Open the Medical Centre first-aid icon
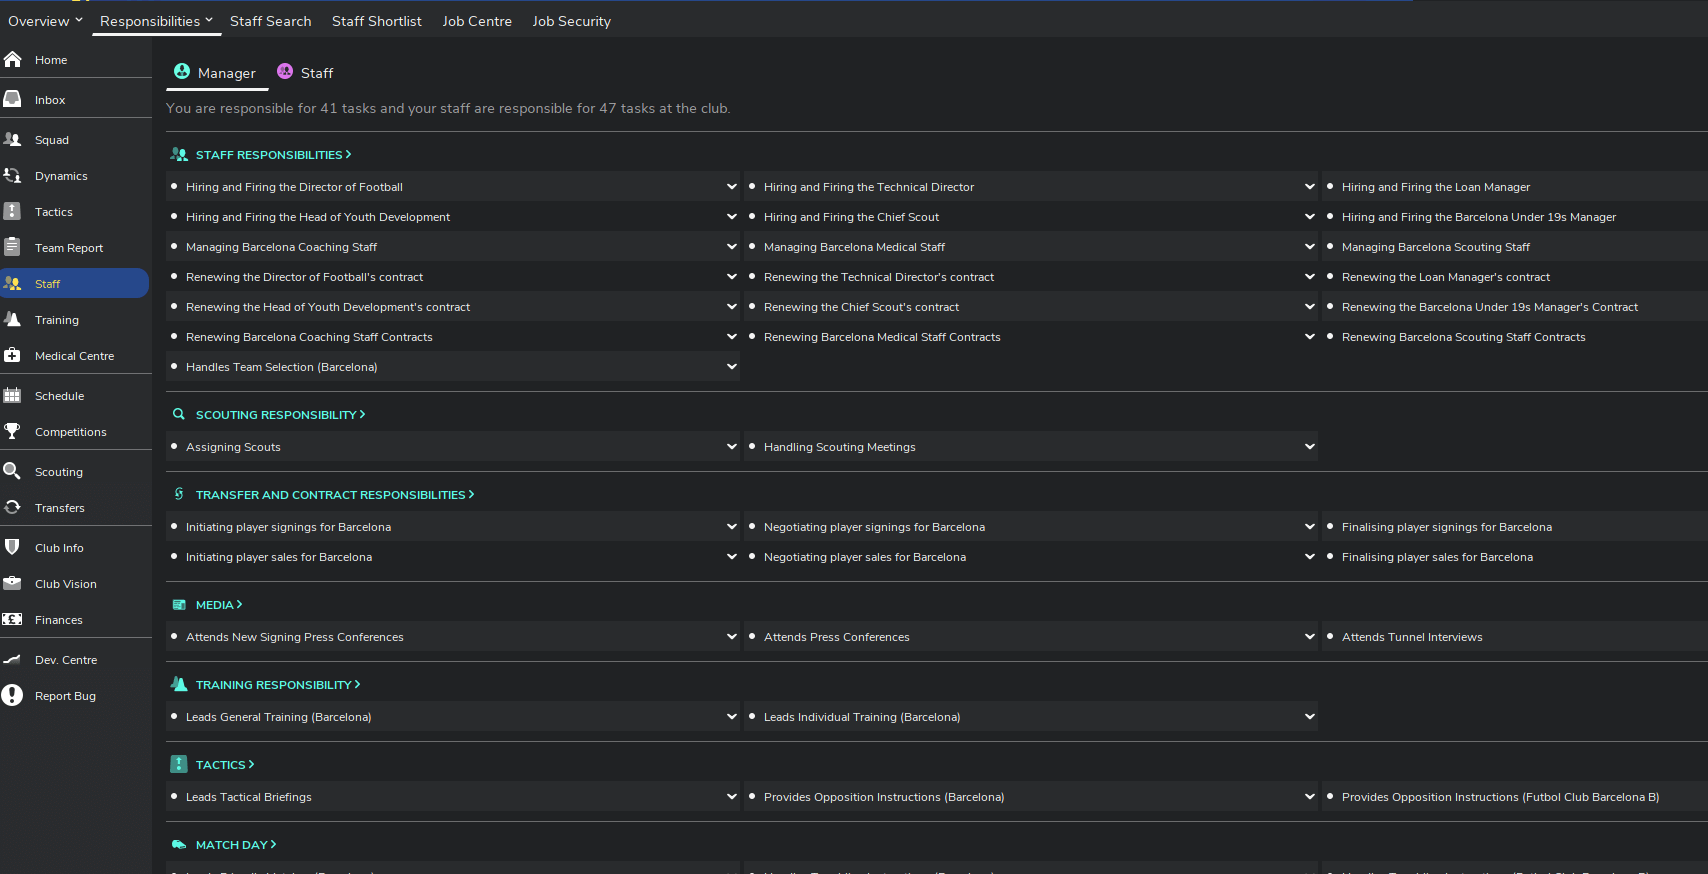 12,356
